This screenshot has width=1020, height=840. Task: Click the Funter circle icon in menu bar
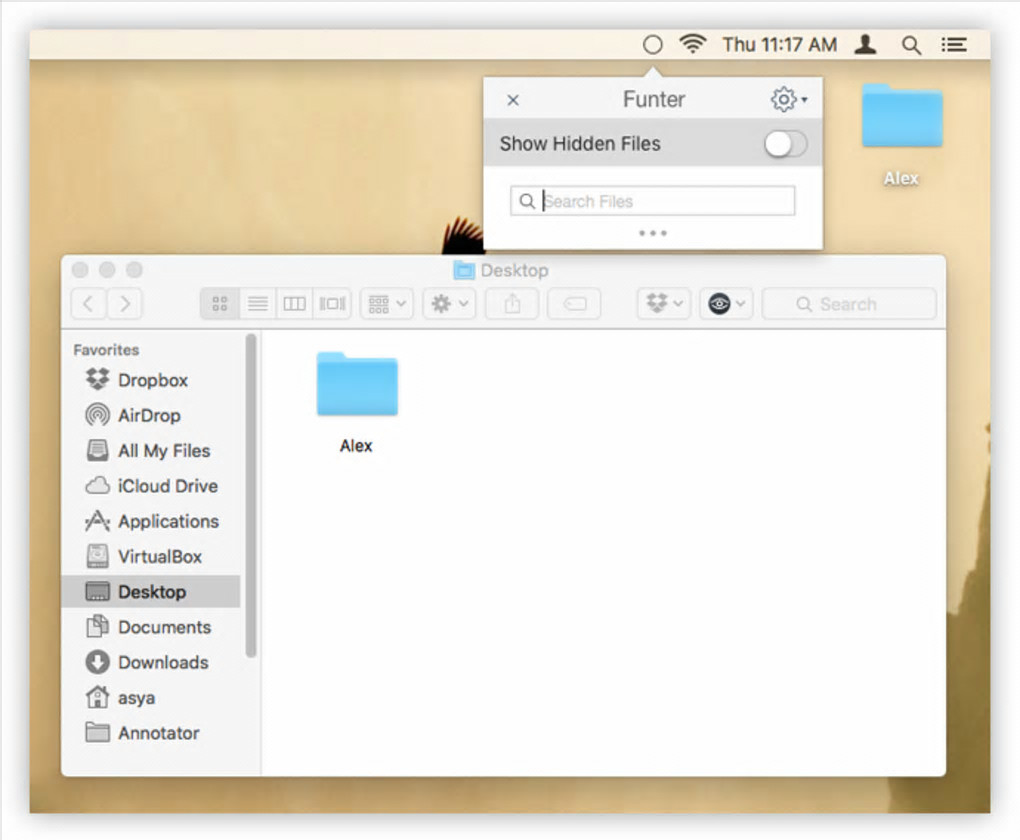coord(652,45)
